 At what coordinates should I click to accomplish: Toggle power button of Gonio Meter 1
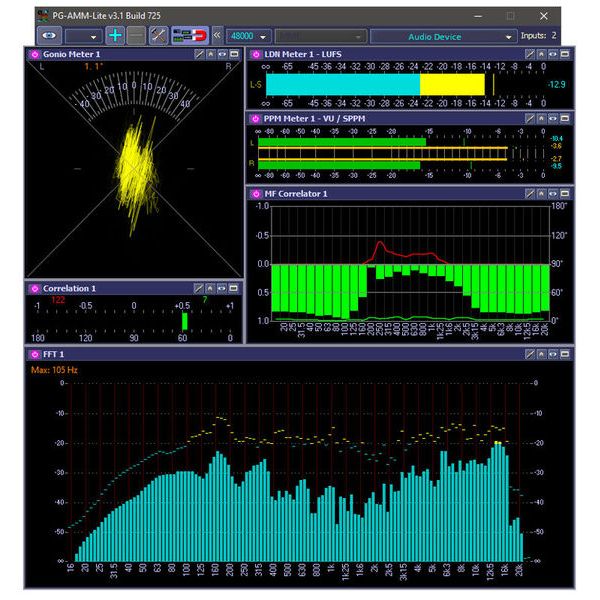[x=34, y=54]
